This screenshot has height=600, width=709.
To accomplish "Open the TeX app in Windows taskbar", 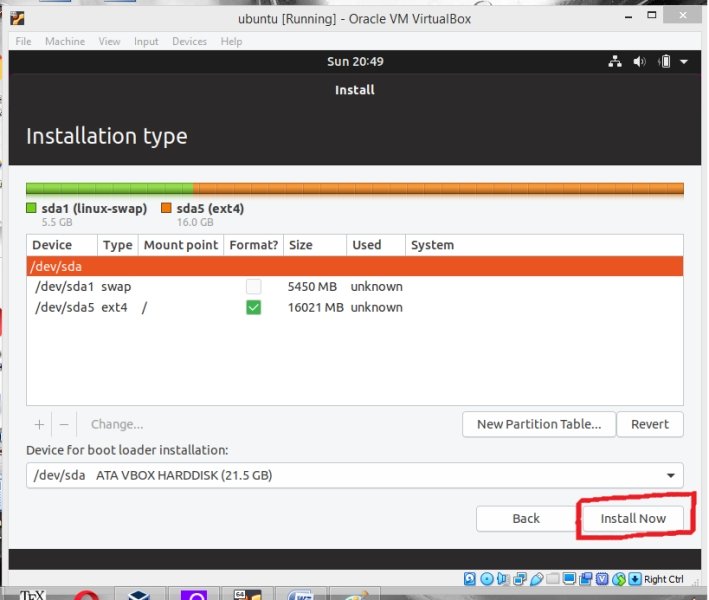I will (33, 595).
